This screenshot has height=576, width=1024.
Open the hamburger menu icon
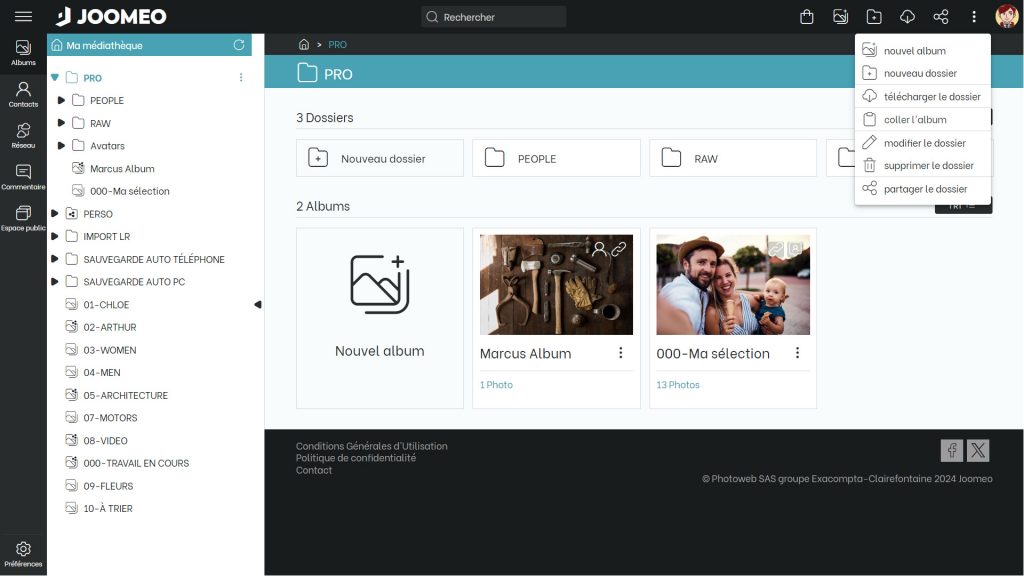[23, 17]
